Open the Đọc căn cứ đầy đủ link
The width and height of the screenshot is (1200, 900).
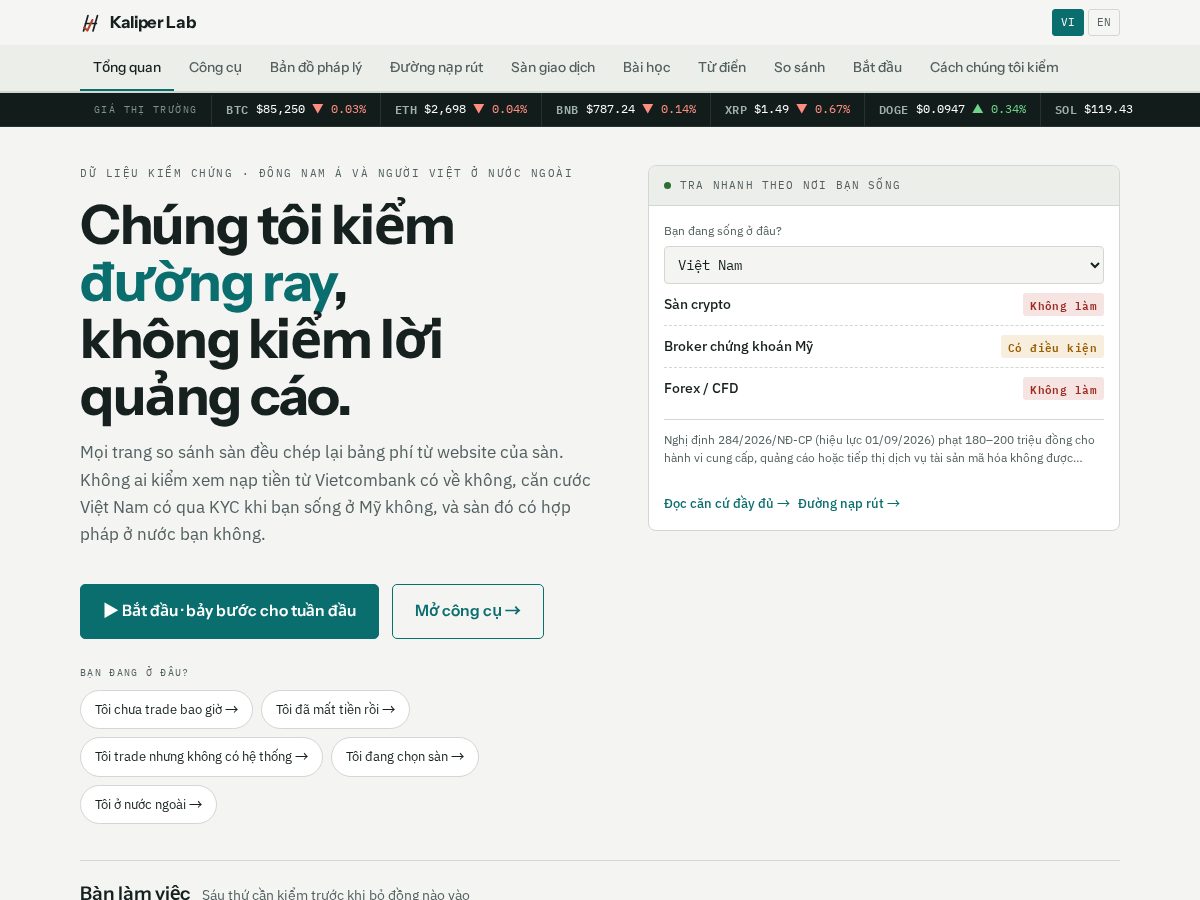(x=727, y=503)
